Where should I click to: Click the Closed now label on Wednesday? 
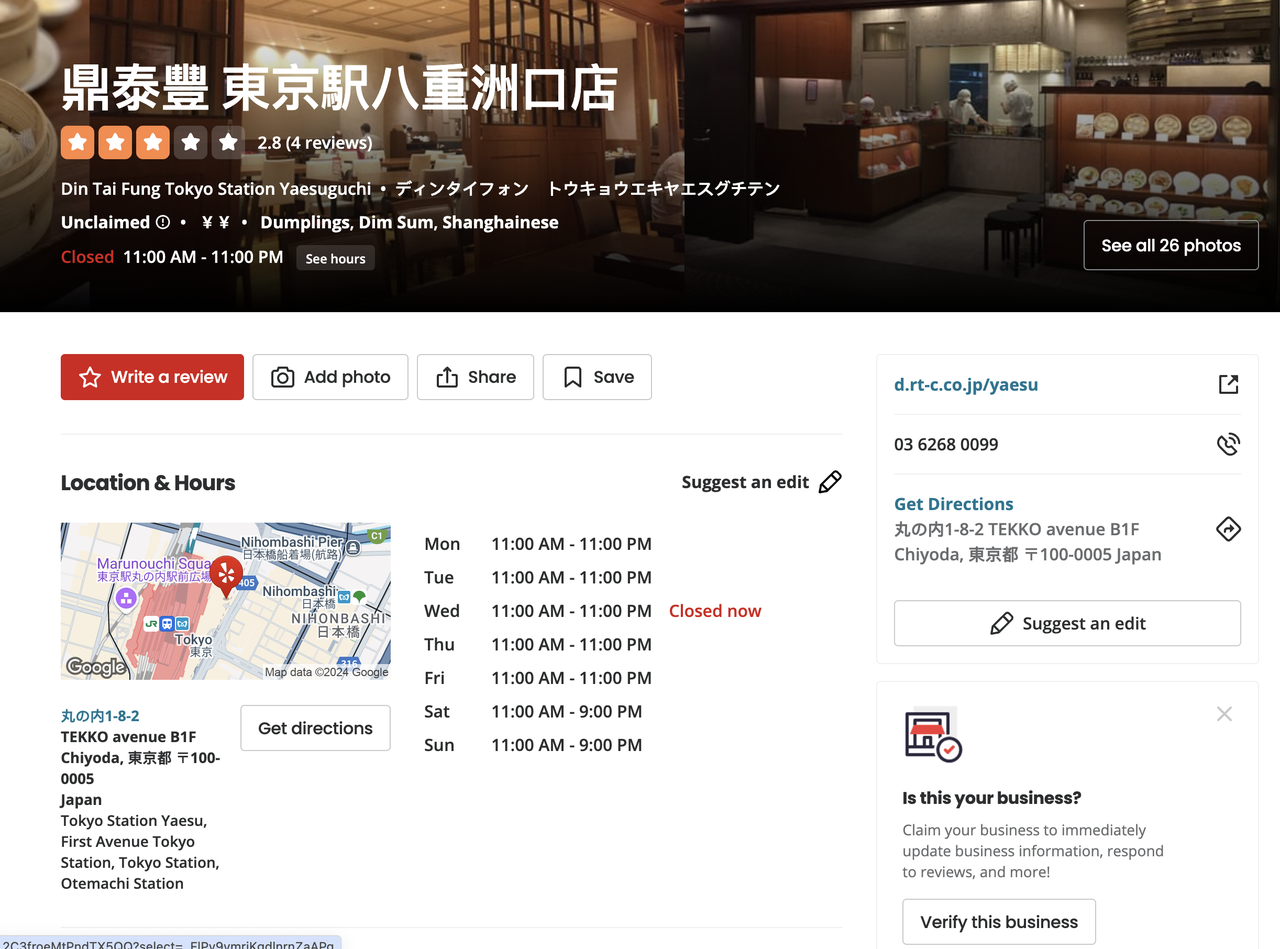click(x=715, y=611)
